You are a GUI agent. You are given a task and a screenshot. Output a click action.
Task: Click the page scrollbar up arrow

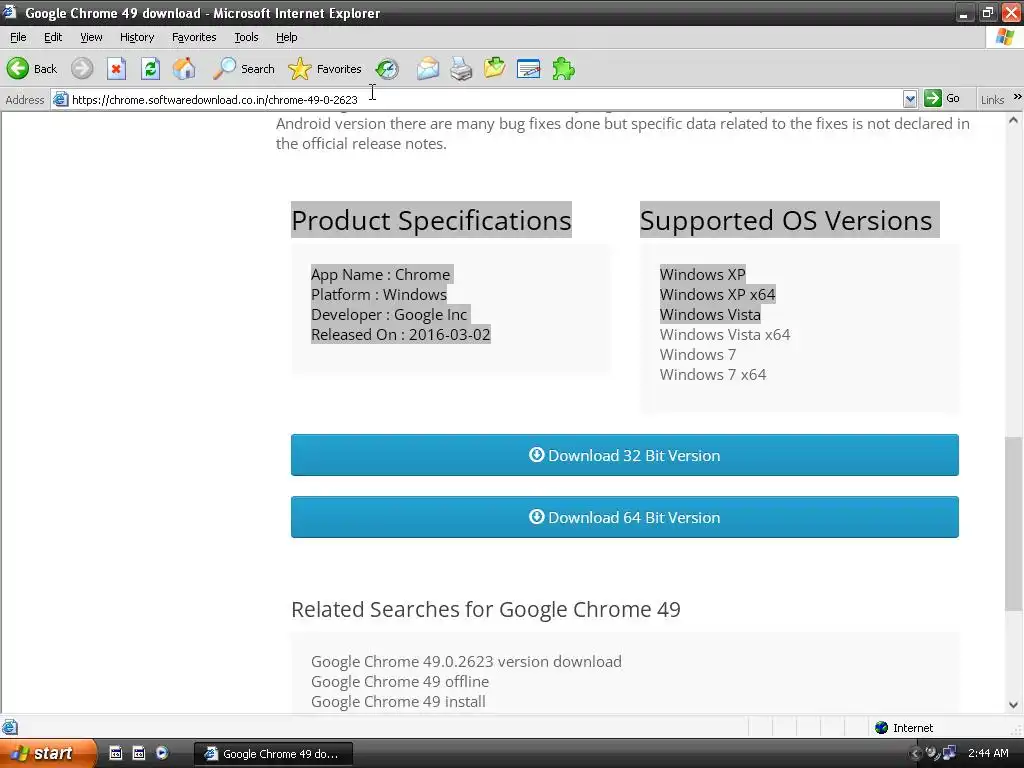click(1014, 120)
